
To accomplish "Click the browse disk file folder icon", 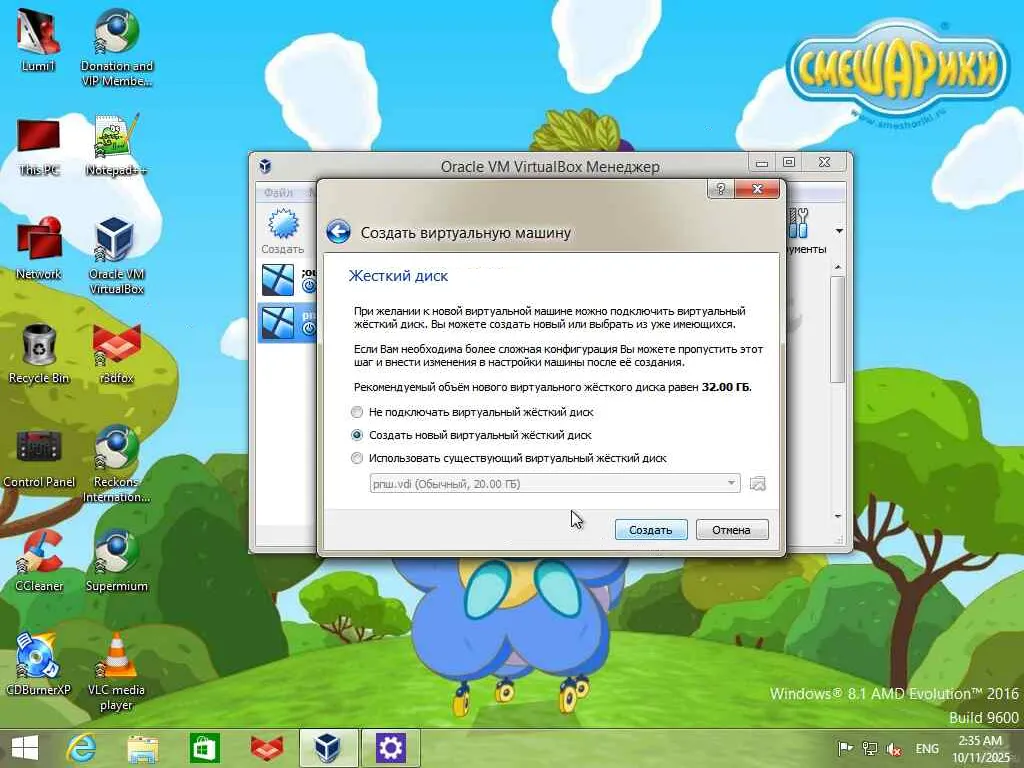I will [x=758, y=484].
